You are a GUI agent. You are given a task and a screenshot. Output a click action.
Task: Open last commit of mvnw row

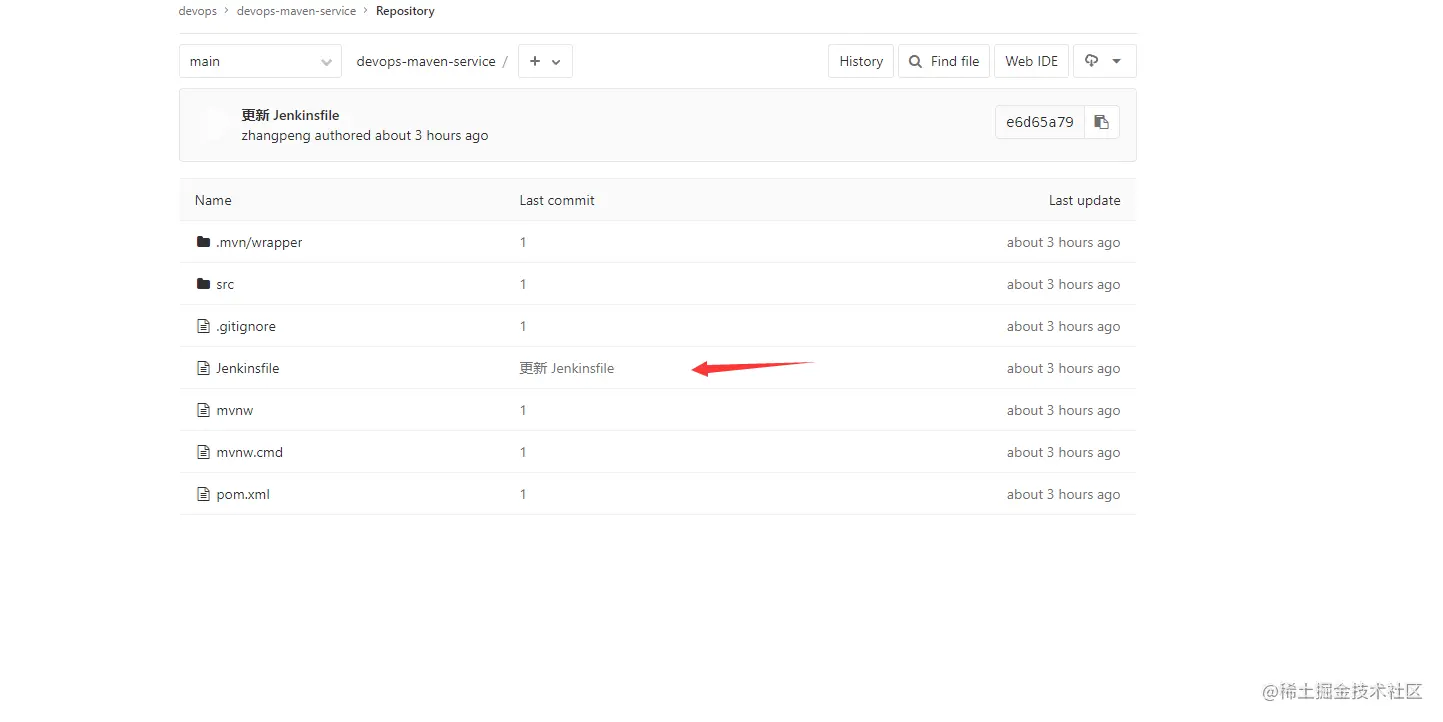coord(523,410)
